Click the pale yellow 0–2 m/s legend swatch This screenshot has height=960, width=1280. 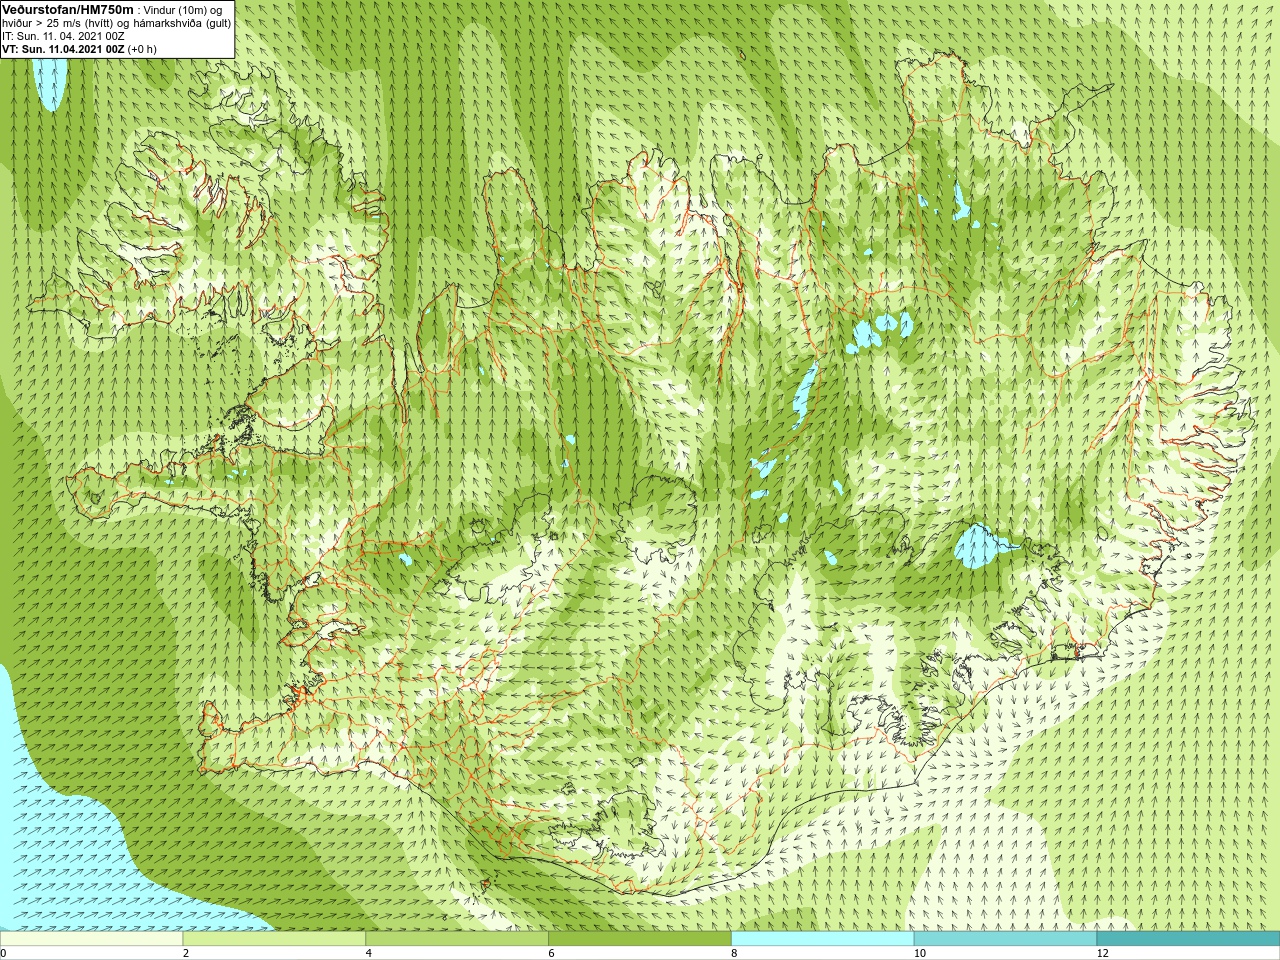[x=92, y=939]
